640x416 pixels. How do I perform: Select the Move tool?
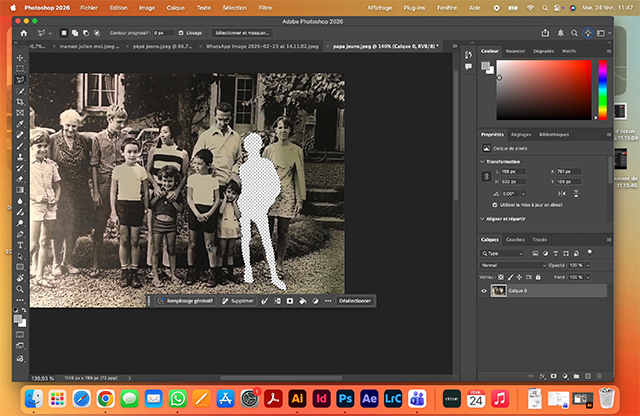pyautogui.click(x=20, y=58)
